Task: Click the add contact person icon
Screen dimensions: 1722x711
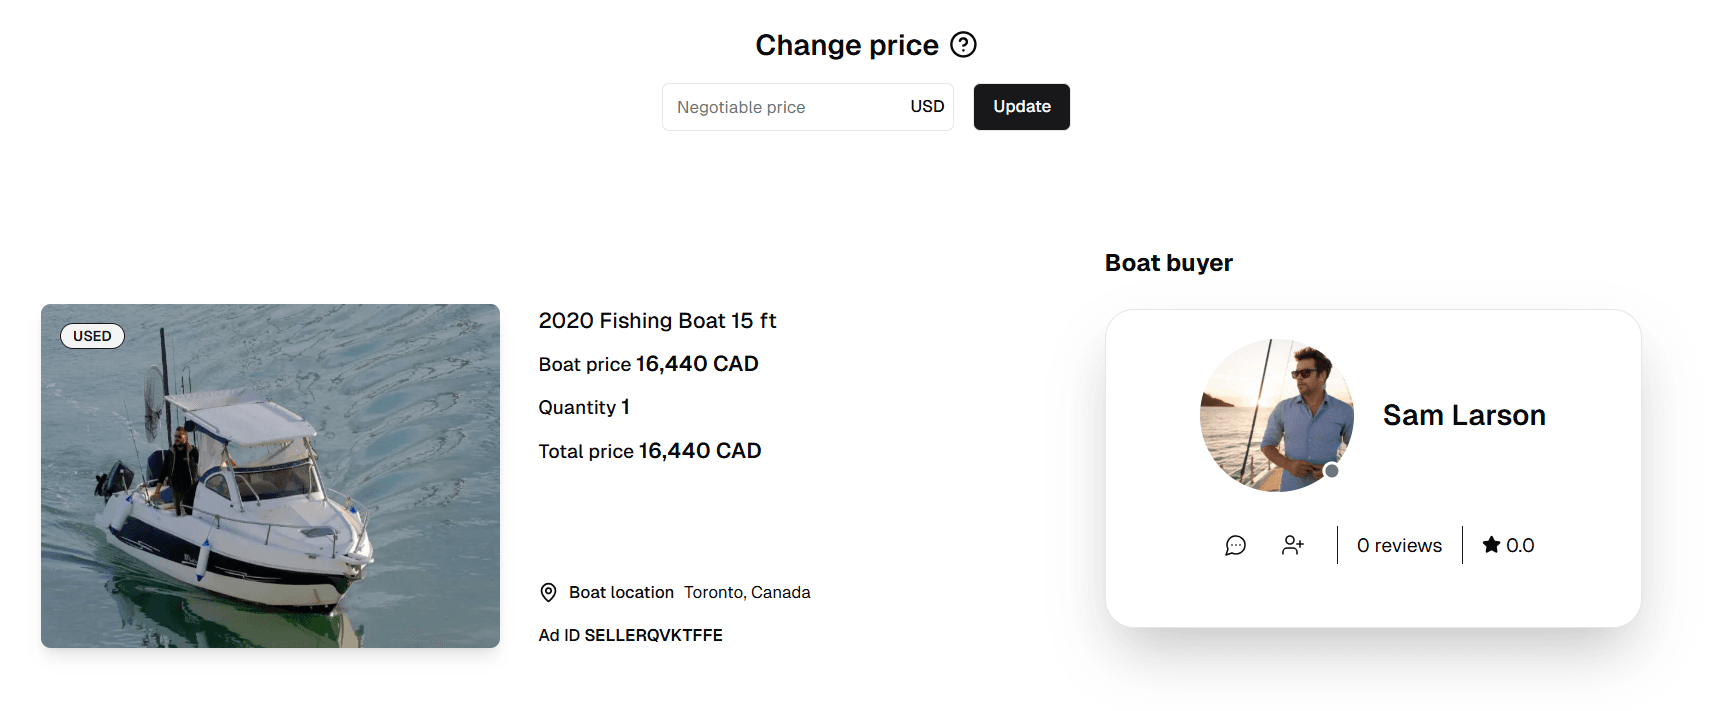Action: (1293, 545)
